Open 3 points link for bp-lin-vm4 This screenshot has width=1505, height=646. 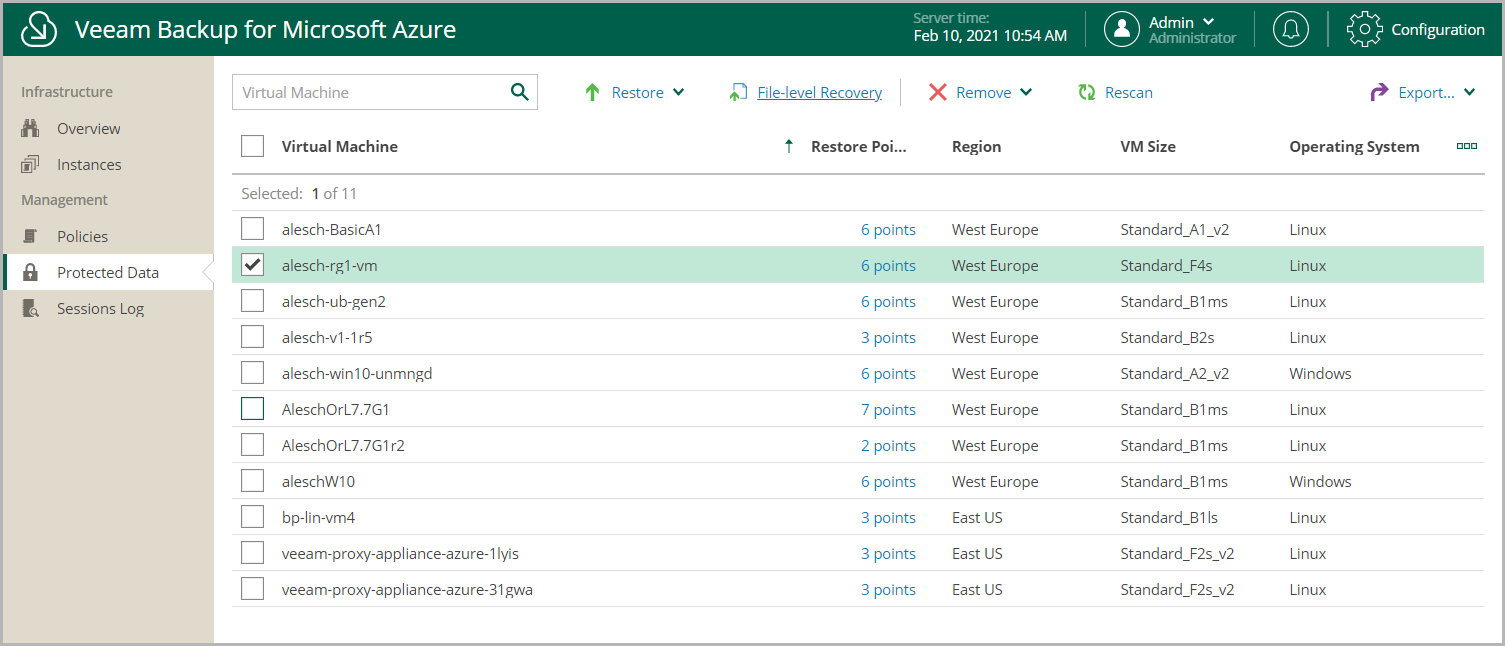point(888,517)
